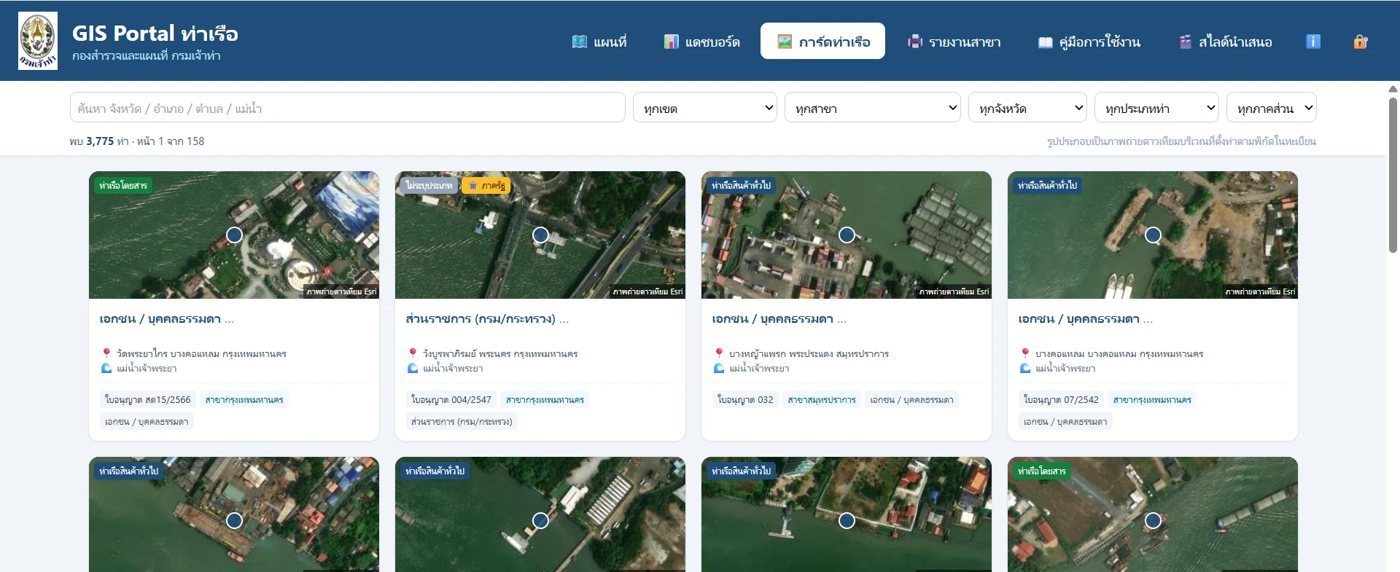Click the red location pin icon beside วัดพระยาไกร
This screenshot has height=572, width=1400.
[x=106, y=354]
